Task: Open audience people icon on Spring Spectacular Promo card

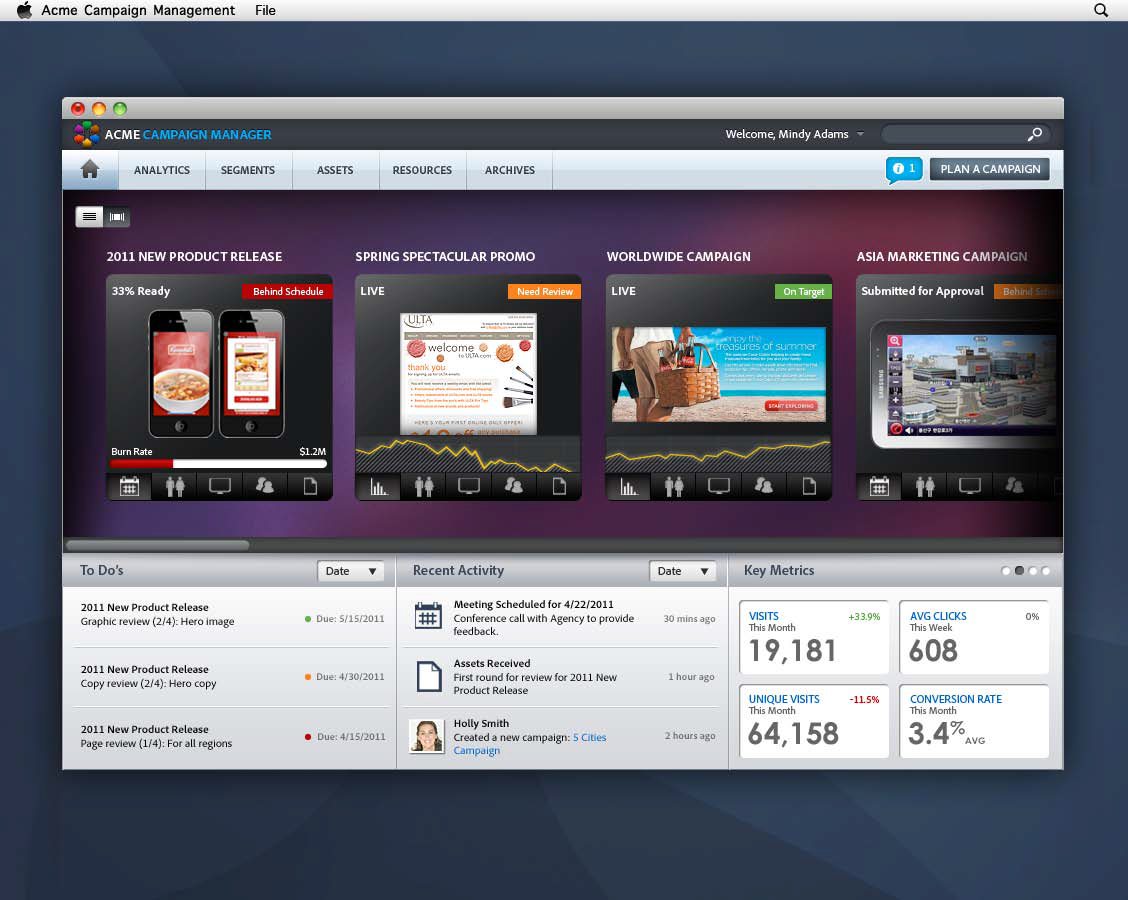Action: coord(424,487)
